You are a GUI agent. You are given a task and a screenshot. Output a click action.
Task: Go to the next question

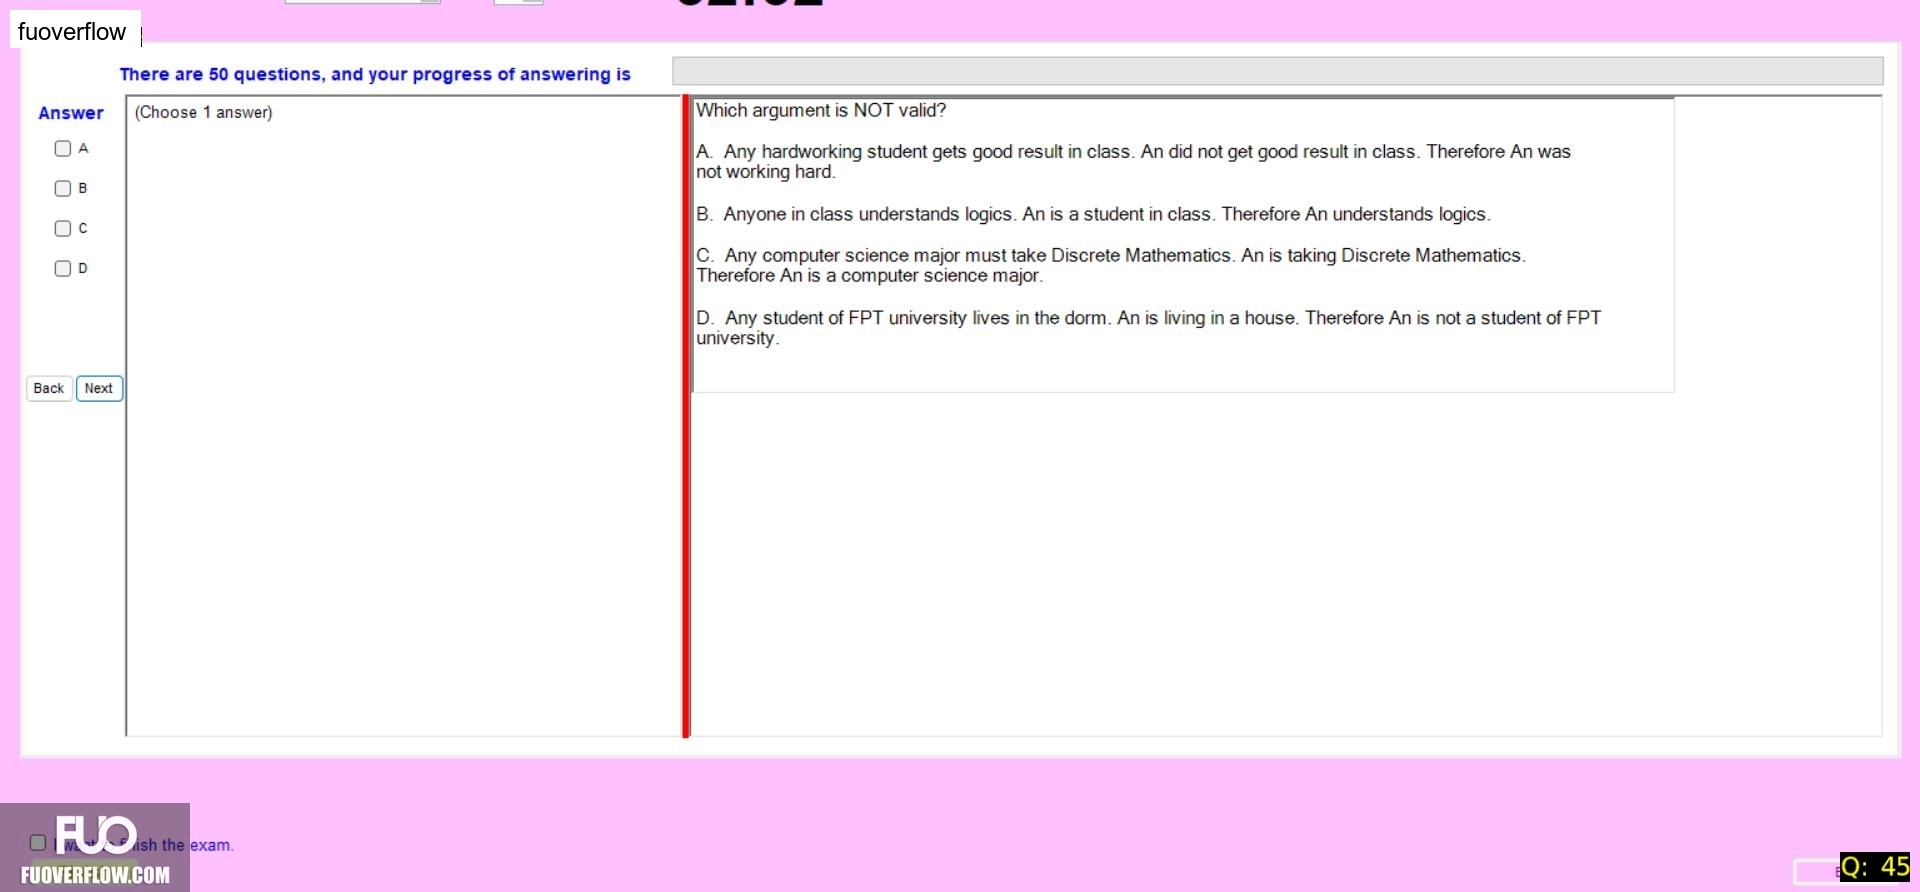point(99,388)
